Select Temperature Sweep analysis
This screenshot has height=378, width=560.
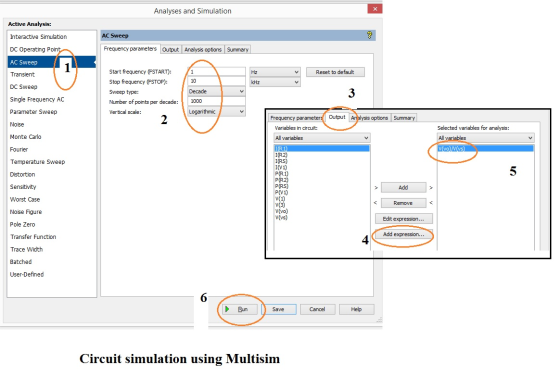point(38,162)
